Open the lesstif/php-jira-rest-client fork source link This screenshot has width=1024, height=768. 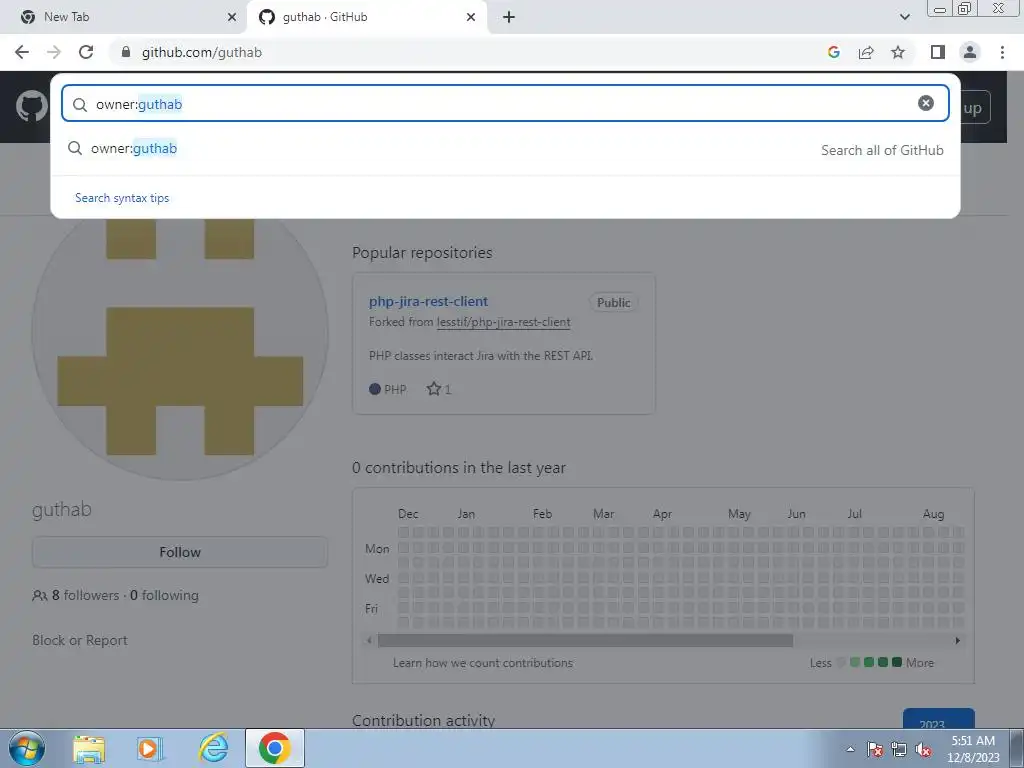click(x=504, y=322)
